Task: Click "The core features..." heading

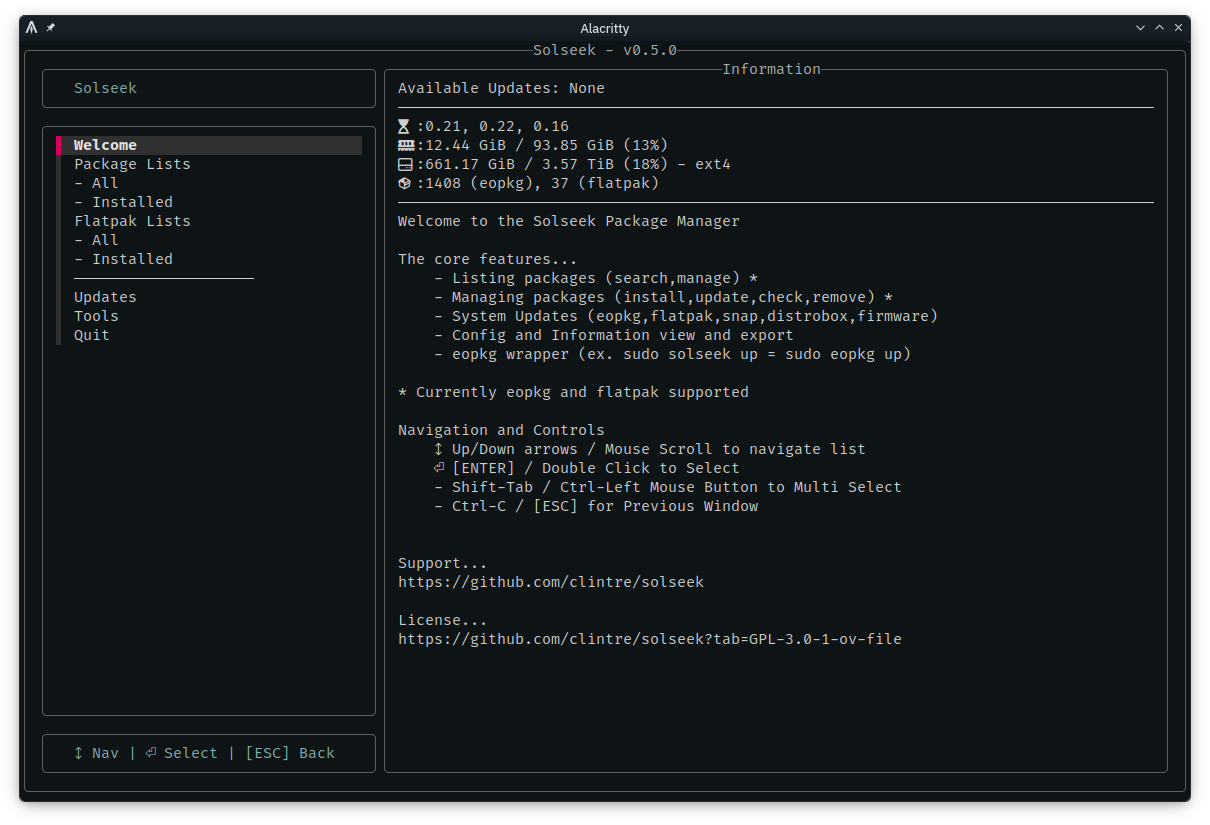Action: (488, 259)
